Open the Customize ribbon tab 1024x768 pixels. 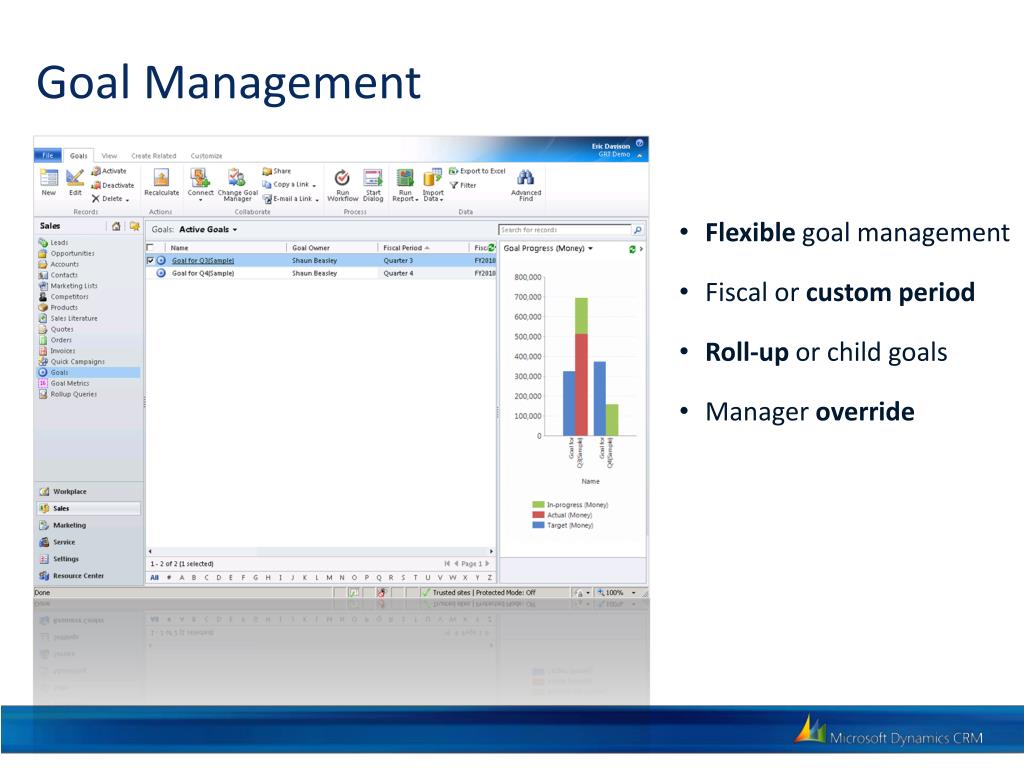206,155
